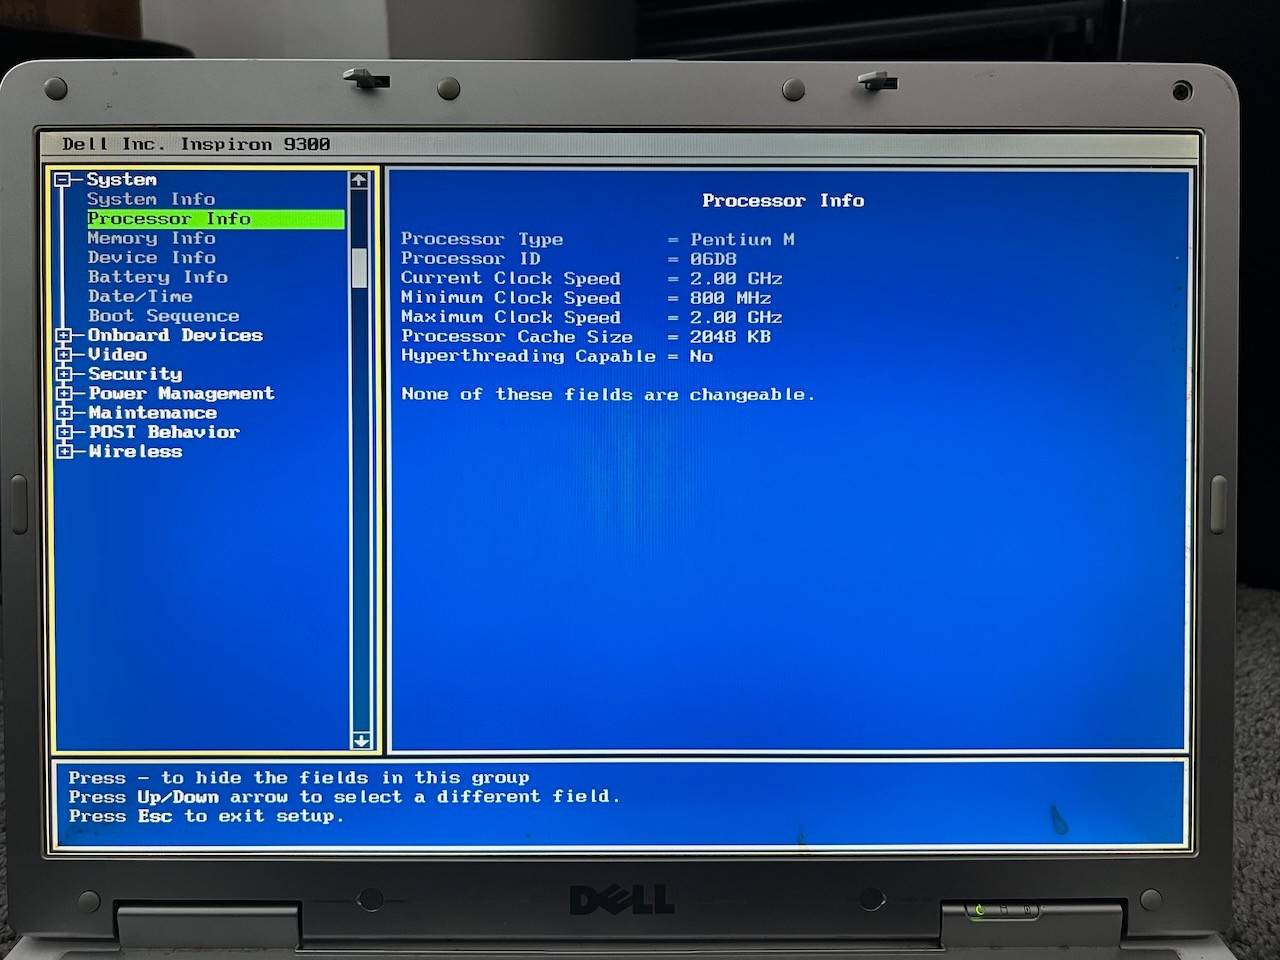Viewport: 1280px width, 960px height.
Task: Click the Hyperthreading Capable No value
Action: [x=701, y=356]
